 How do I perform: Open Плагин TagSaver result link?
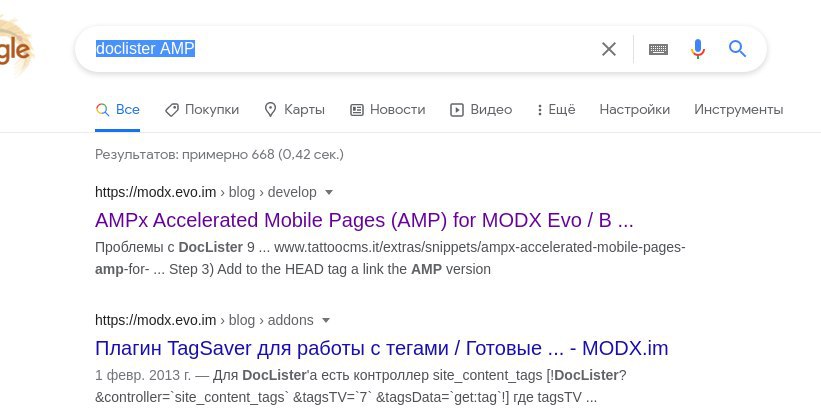click(382, 348)
